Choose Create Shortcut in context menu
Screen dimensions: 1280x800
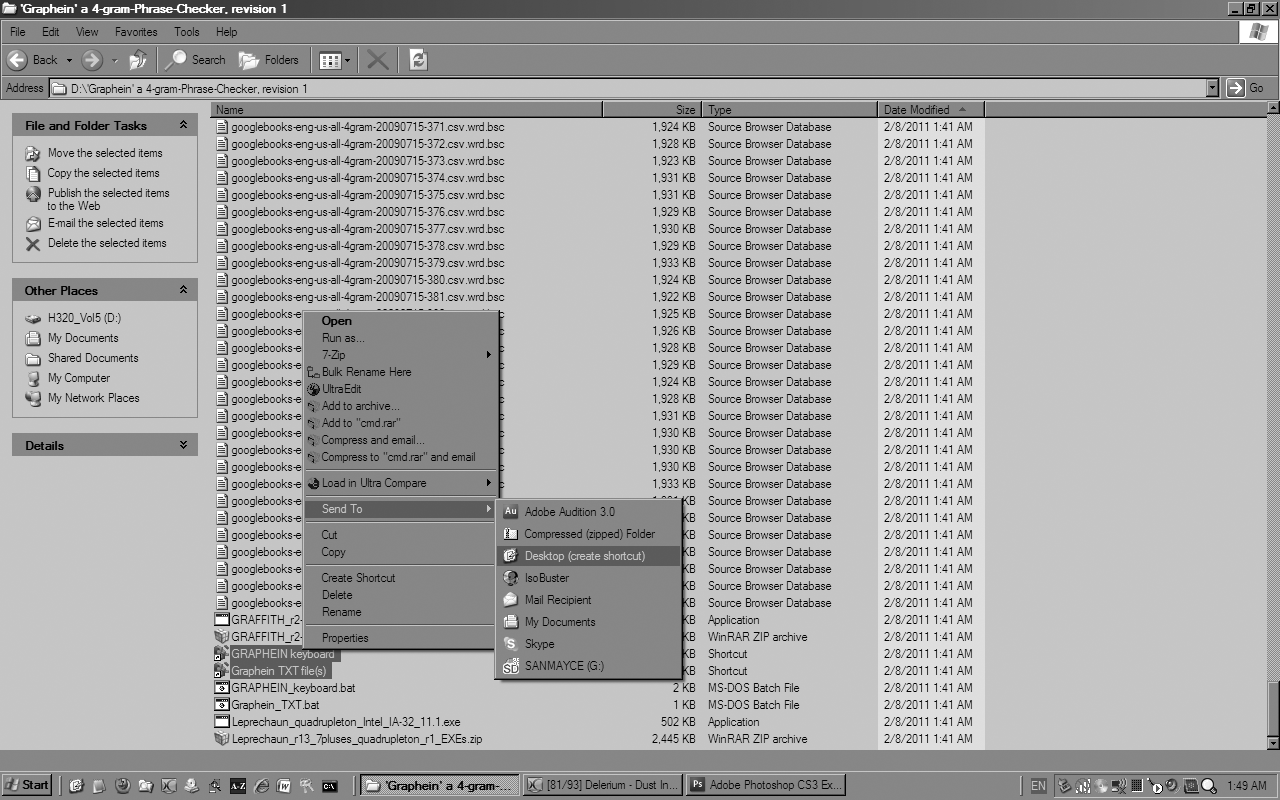tap(400, 578)
